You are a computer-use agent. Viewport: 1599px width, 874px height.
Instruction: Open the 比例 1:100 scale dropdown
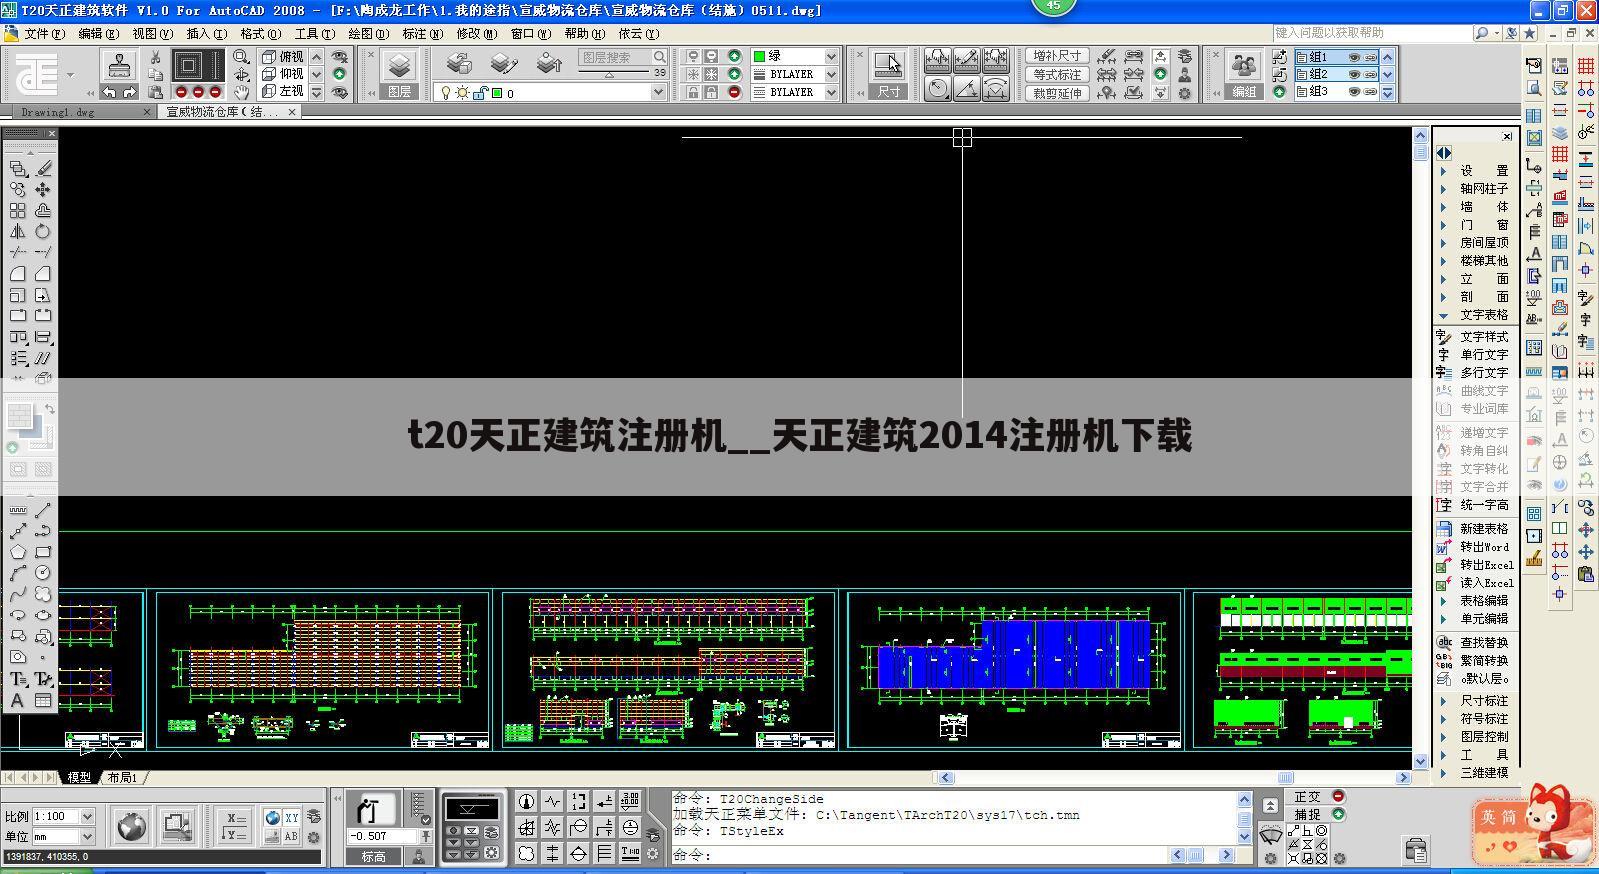click(x=87, y=816)
